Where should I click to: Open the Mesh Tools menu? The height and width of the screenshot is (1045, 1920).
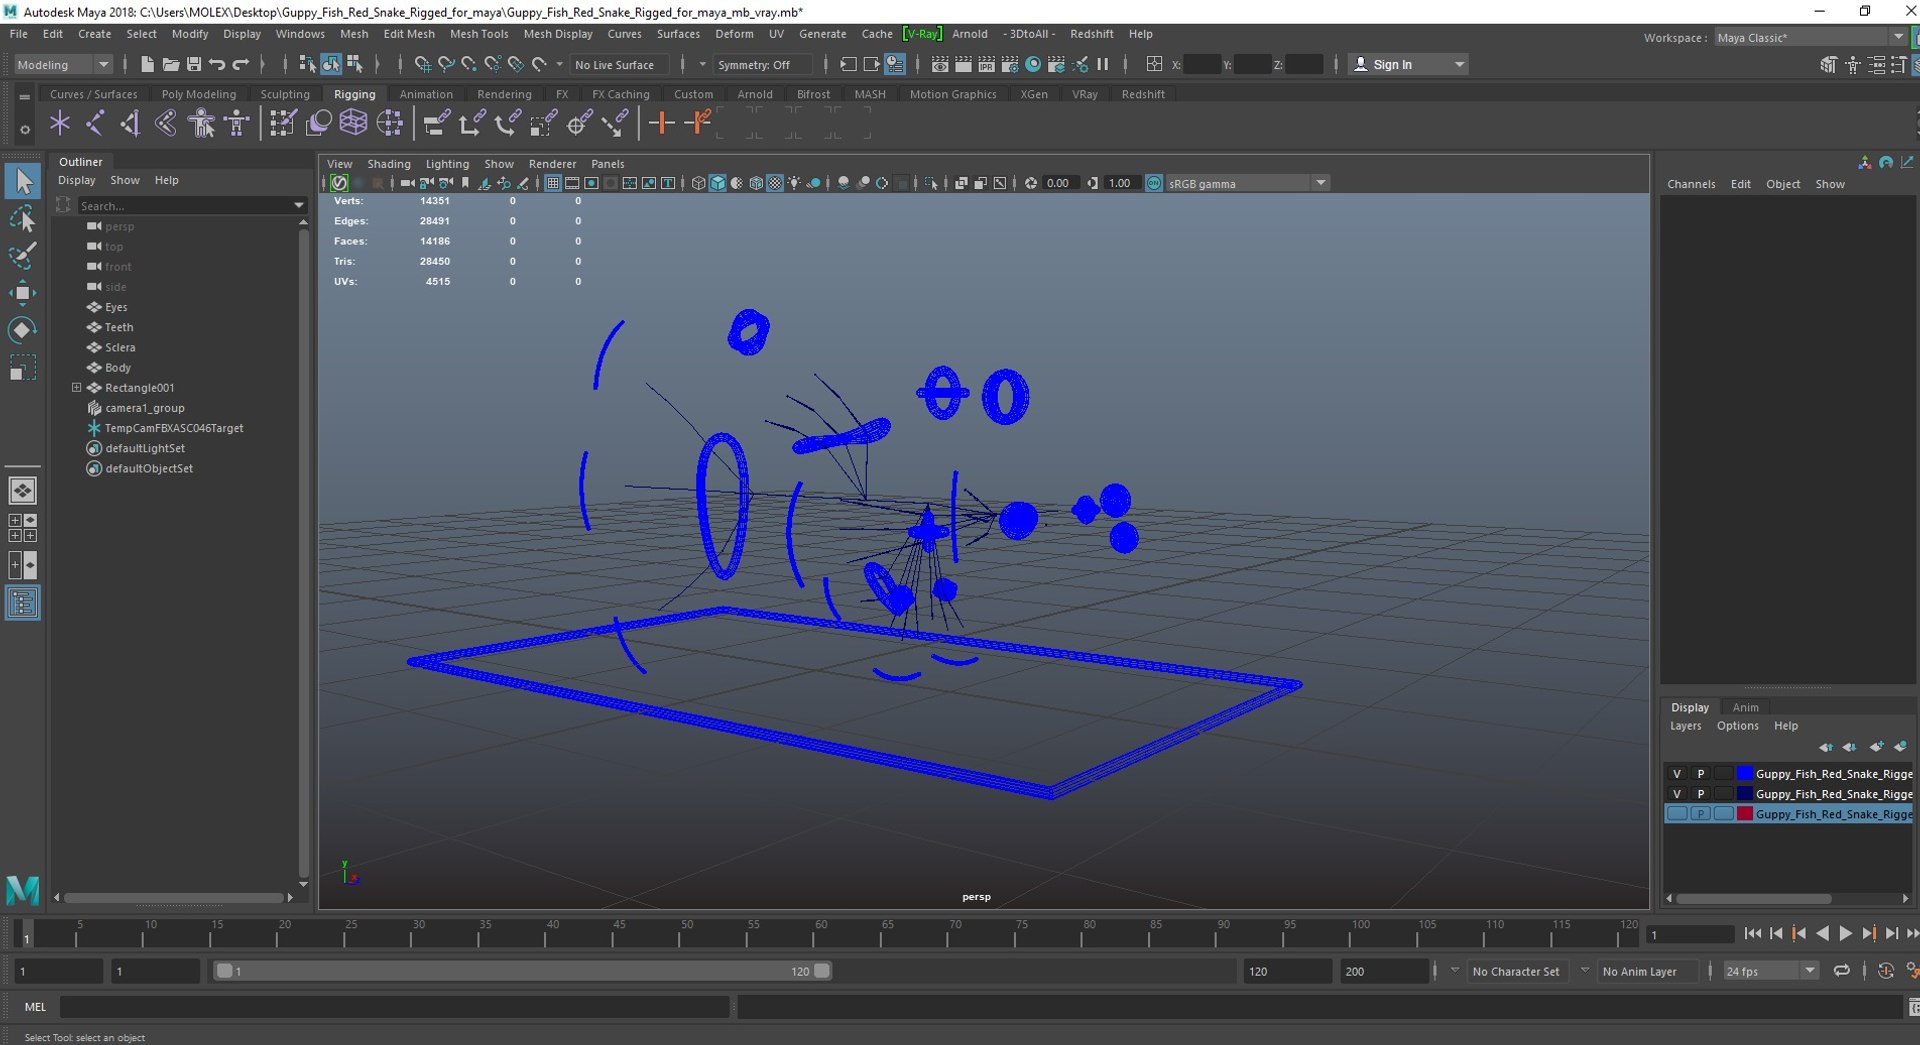pyautogui.click(x=479, y=33)
